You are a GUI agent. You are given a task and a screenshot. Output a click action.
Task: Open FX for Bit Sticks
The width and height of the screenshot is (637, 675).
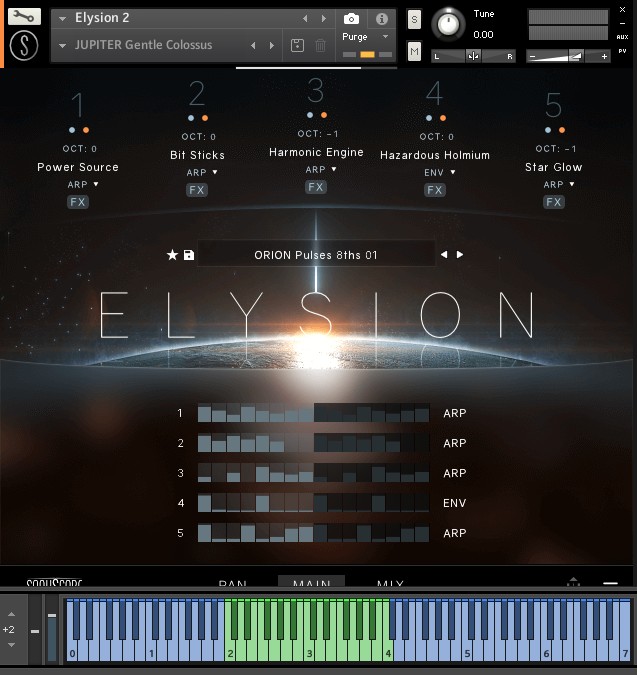[x=197, y=190]
